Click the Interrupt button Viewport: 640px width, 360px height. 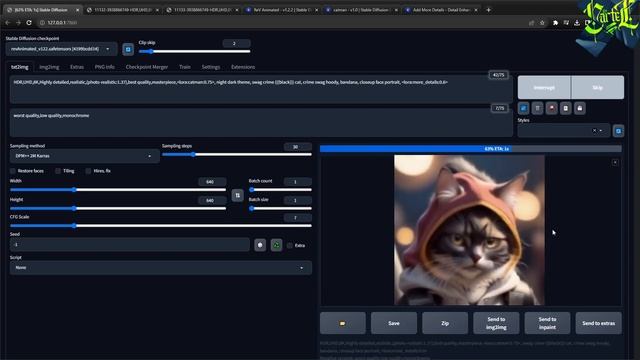(544, 87)
